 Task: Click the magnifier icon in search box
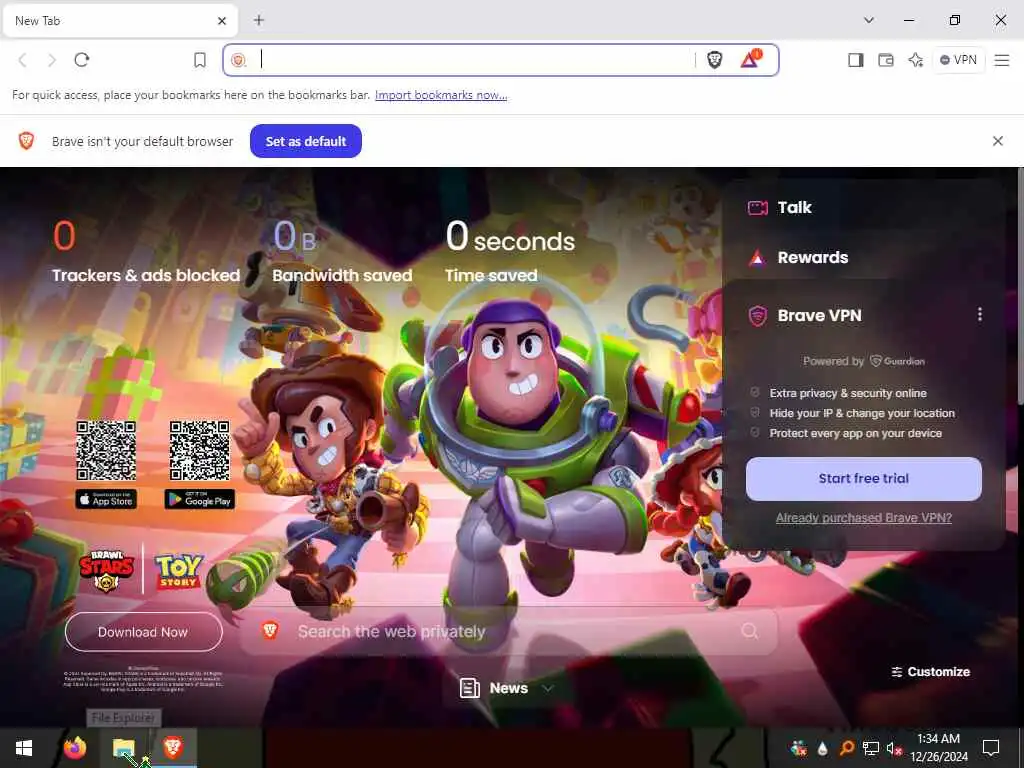(750, 631)
